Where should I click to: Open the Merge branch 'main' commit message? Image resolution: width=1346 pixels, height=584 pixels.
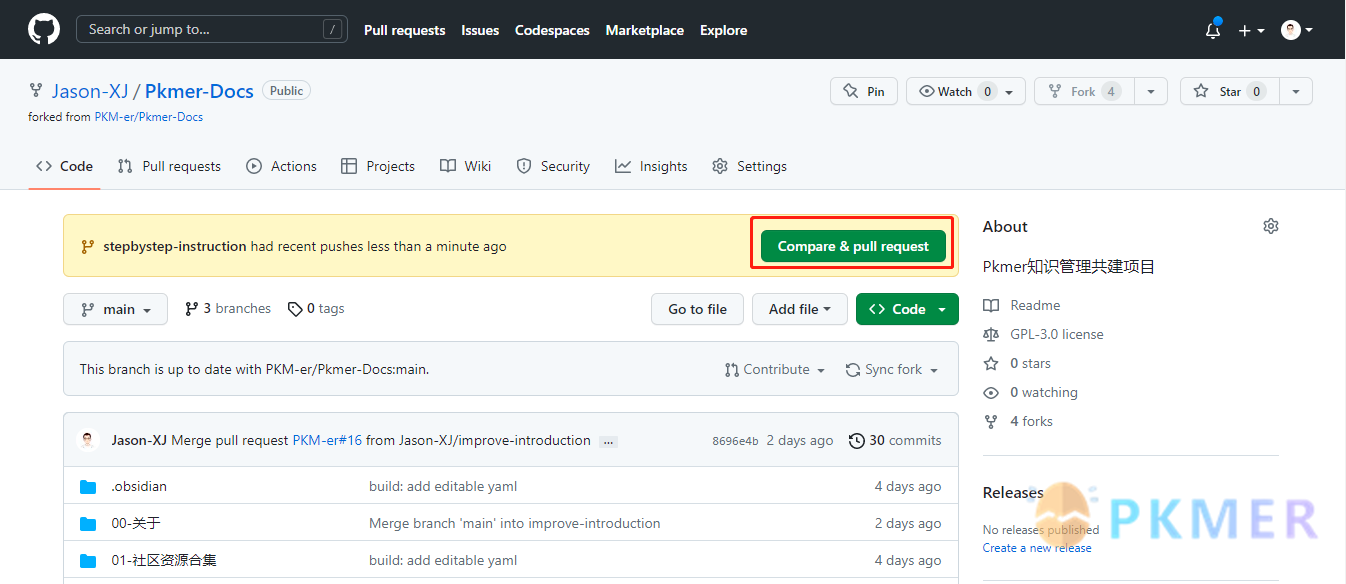[515, 524]
